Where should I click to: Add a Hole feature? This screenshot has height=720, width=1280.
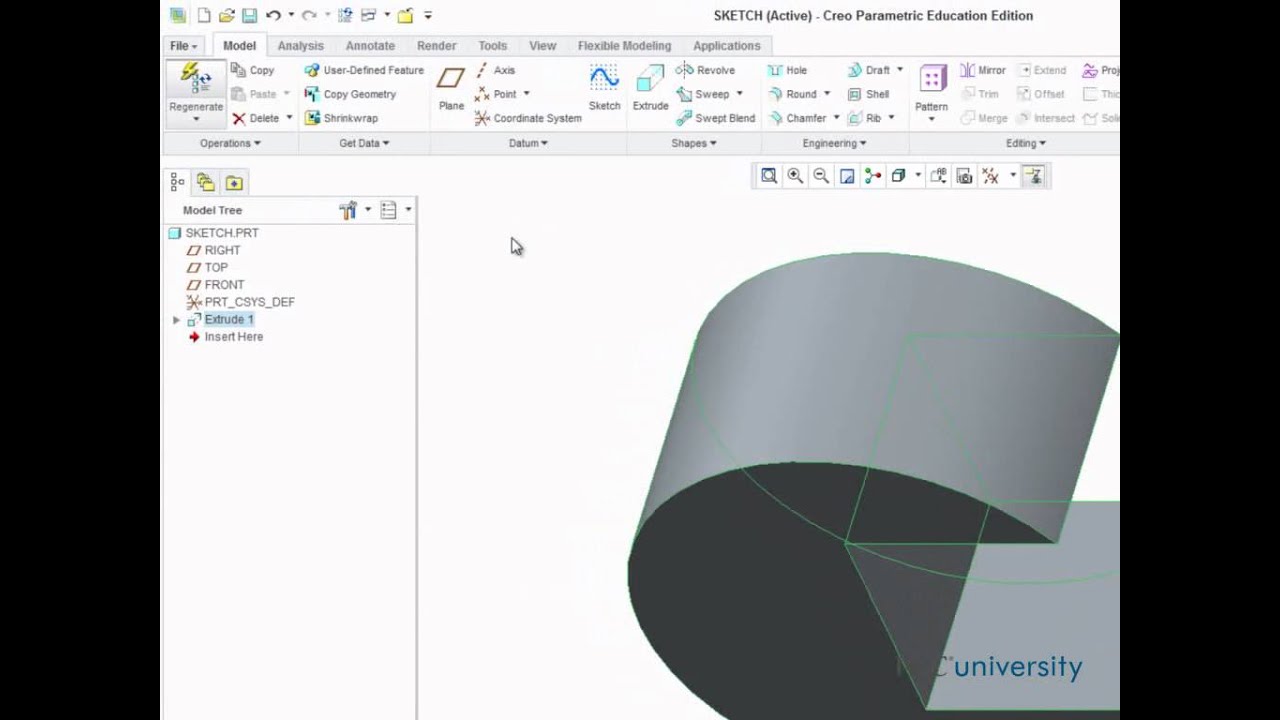coord(787,70)
